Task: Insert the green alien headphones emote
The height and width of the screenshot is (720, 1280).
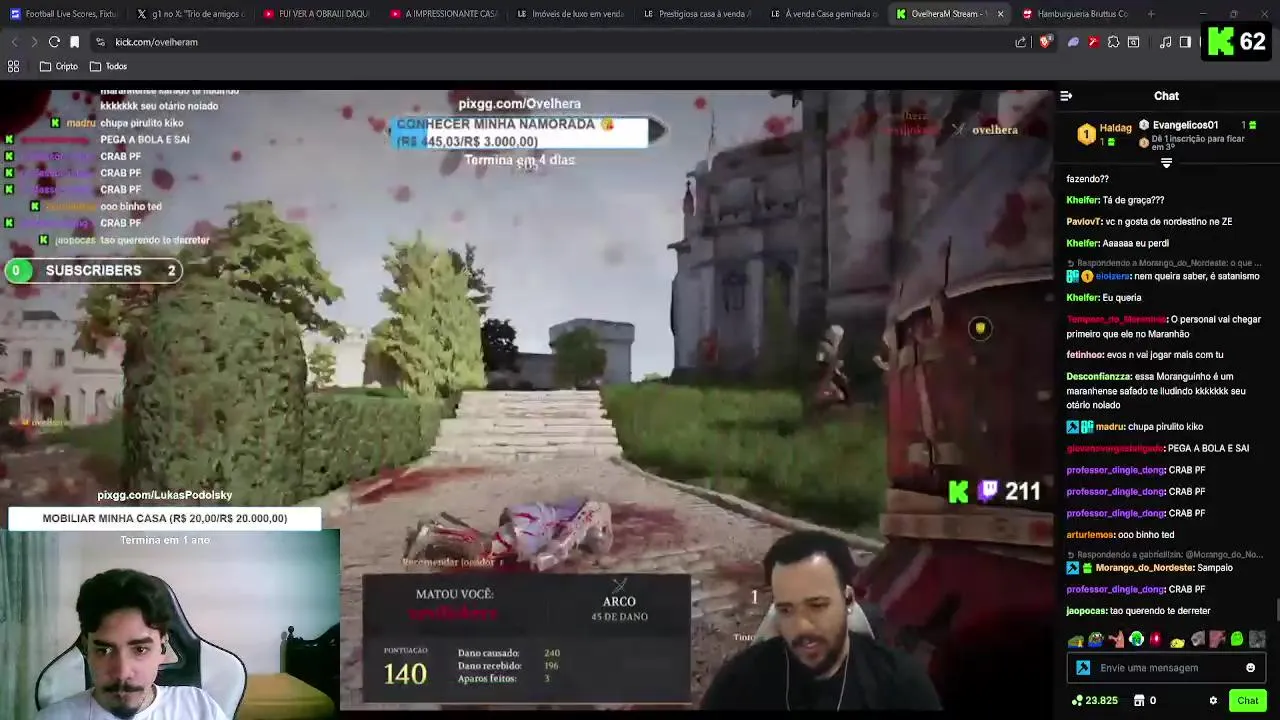Action: click(1136, 640)
